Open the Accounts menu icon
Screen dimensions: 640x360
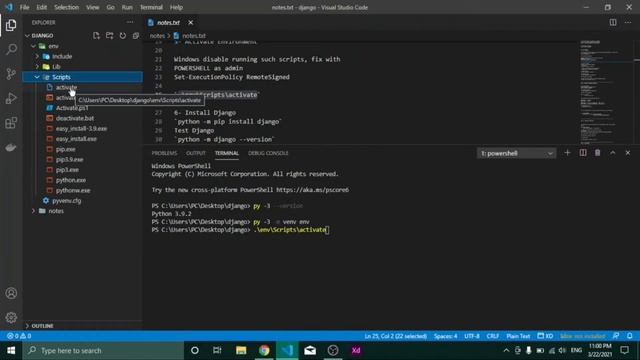tap(11, 293)
